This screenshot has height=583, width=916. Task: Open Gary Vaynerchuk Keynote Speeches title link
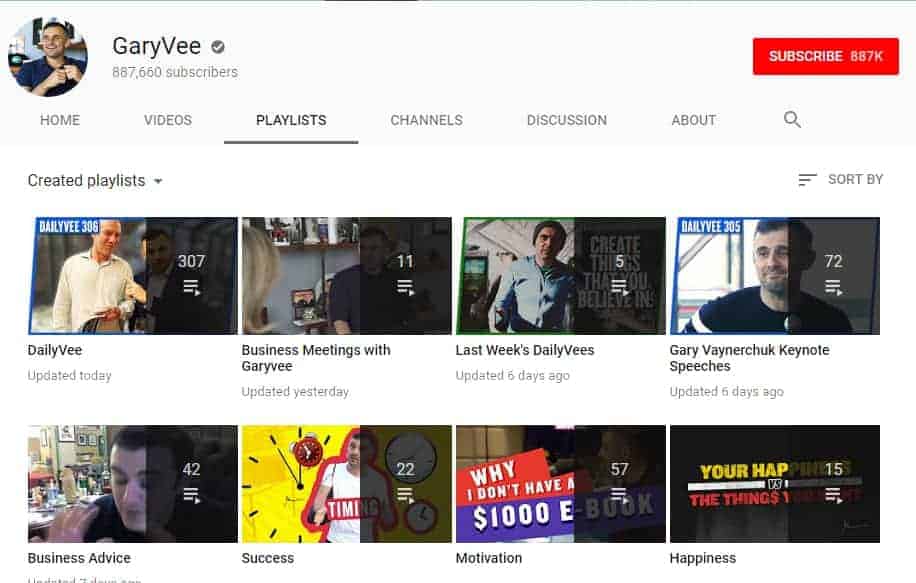(x=750, y=358)
